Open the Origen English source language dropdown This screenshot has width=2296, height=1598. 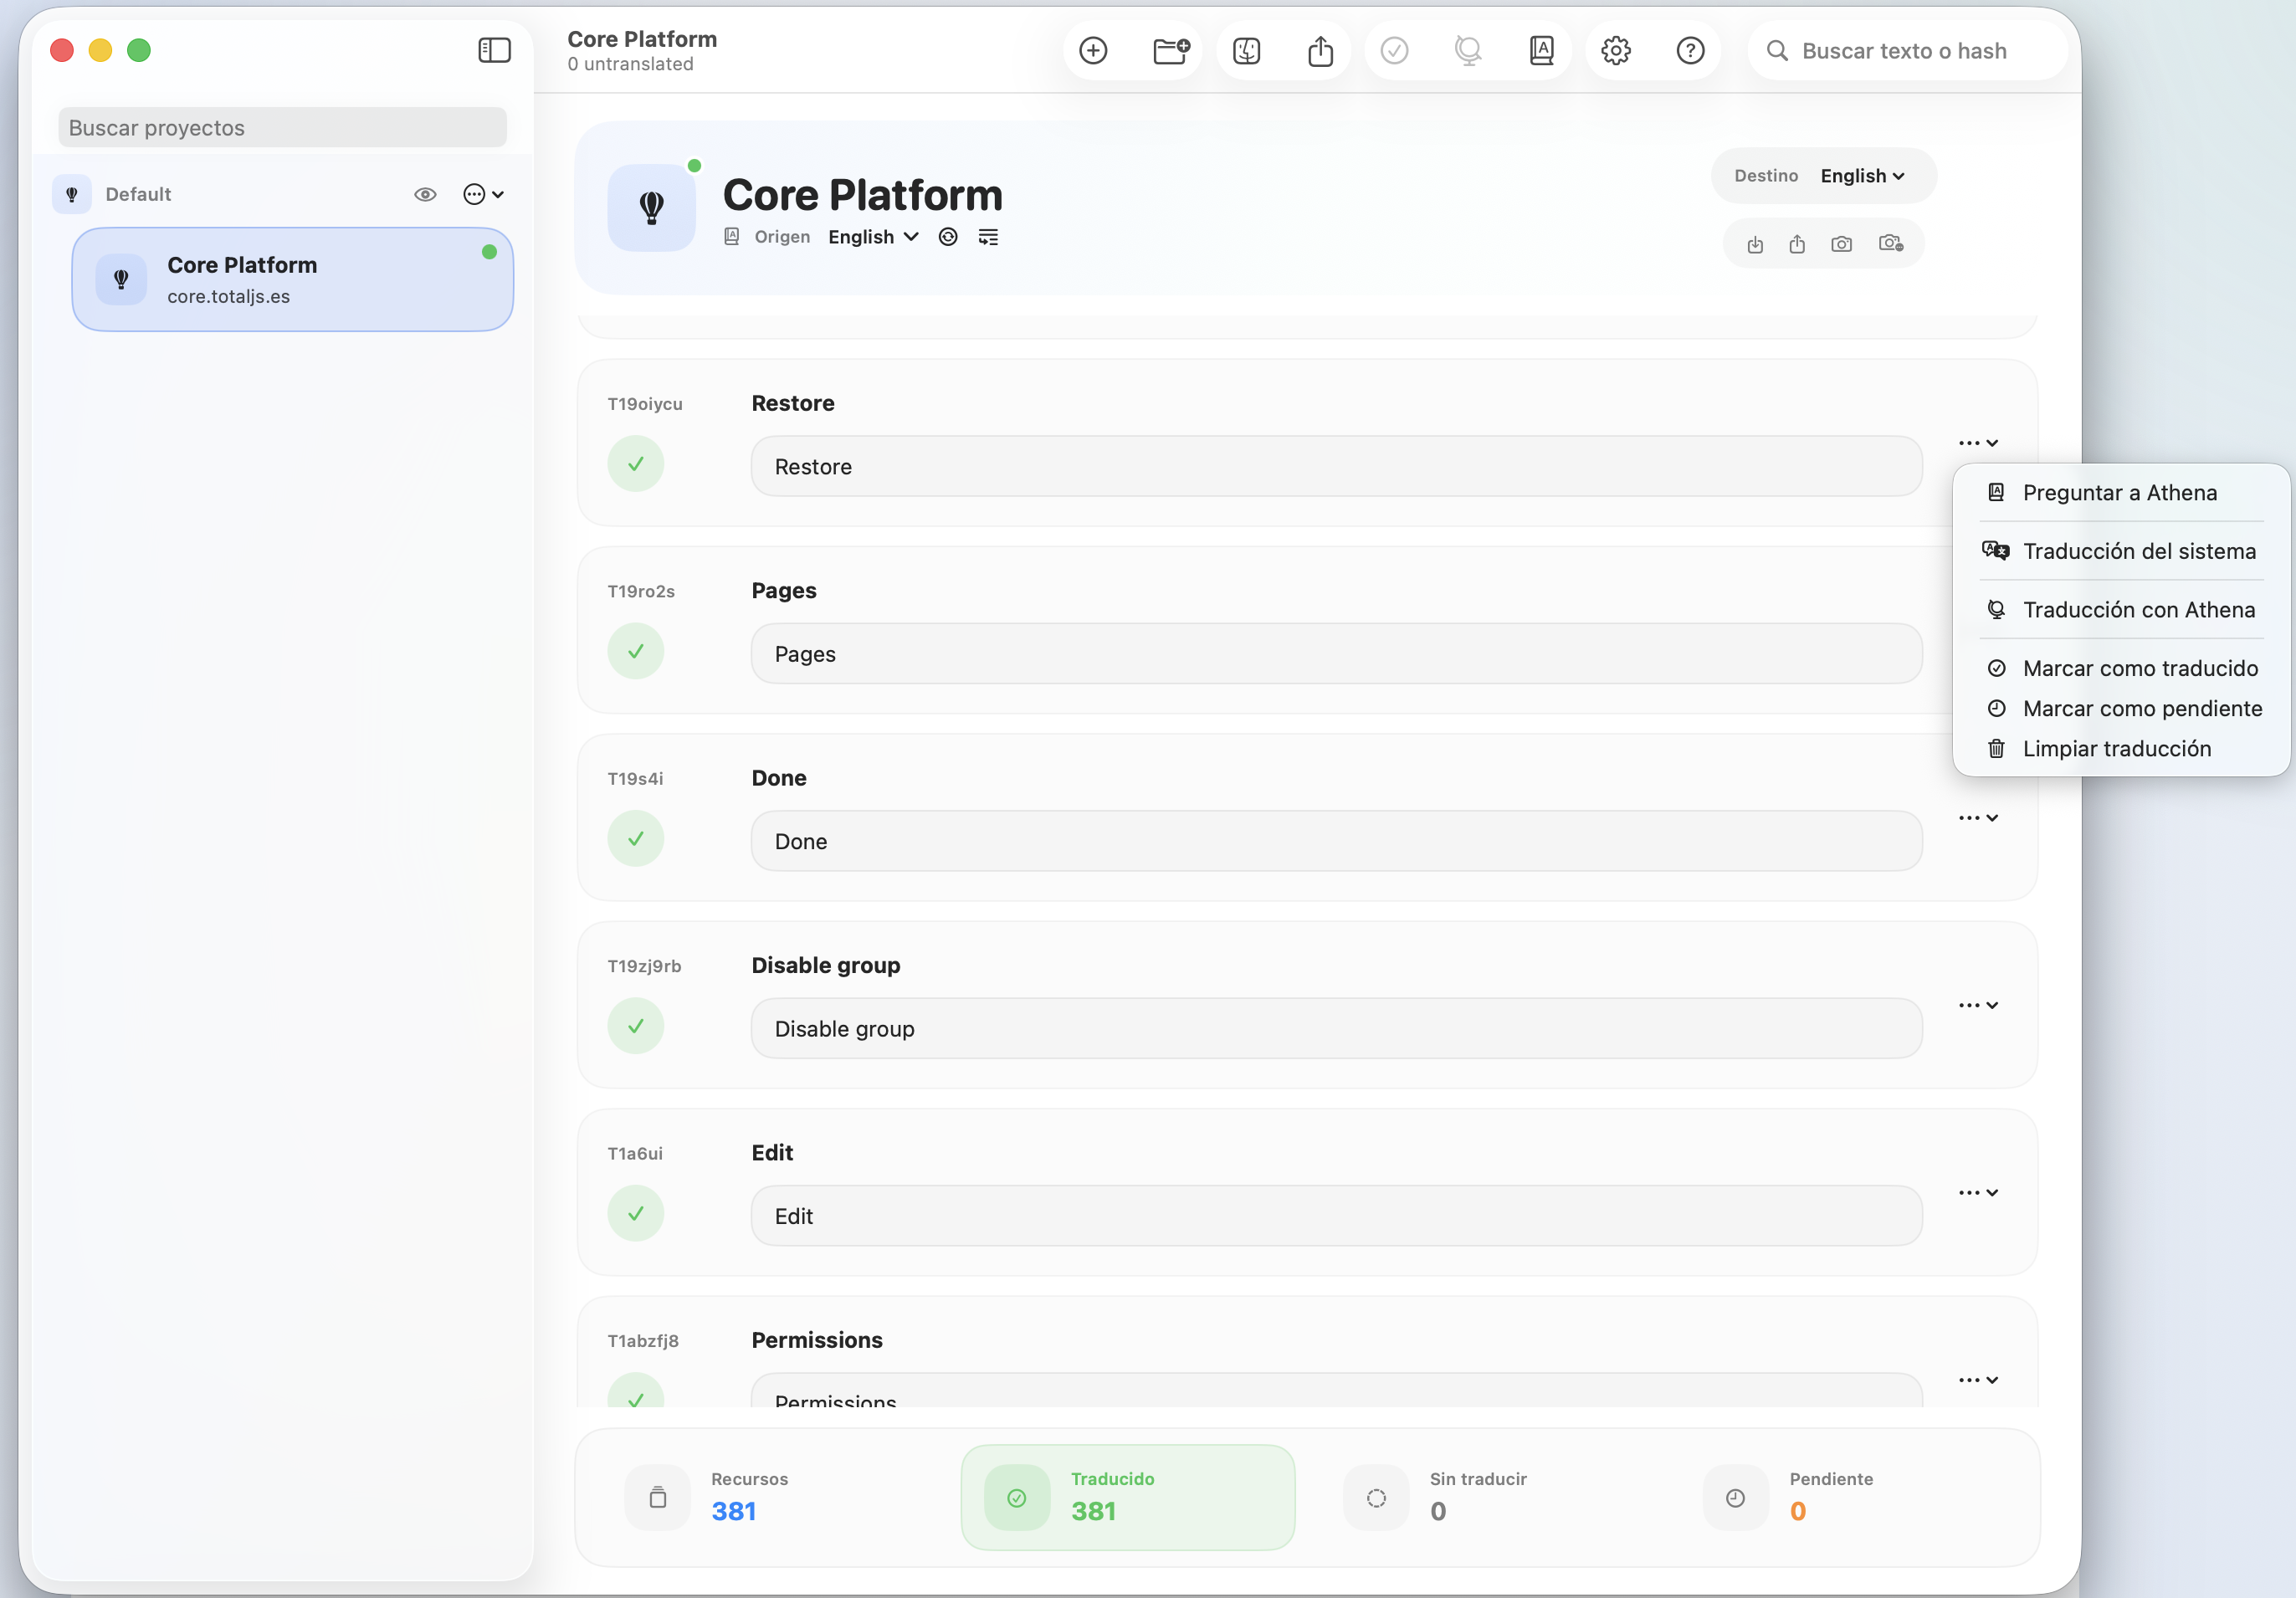872,237
